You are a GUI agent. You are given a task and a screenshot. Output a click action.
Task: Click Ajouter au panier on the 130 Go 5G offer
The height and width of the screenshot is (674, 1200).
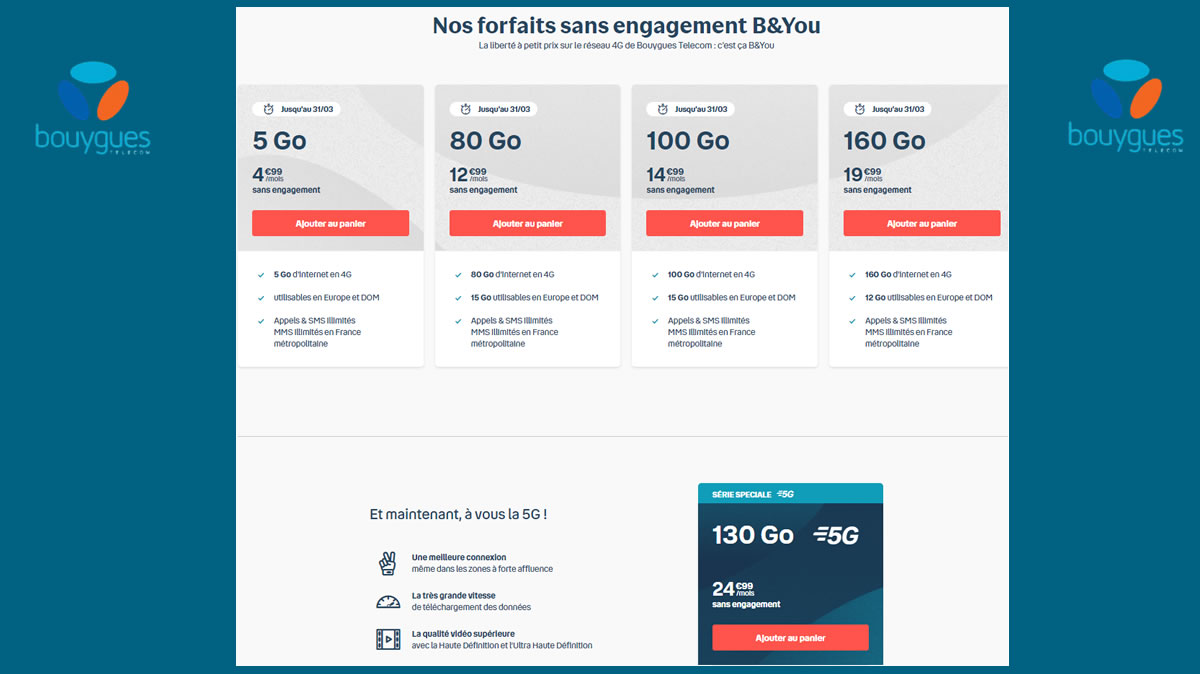pos(790,637)
